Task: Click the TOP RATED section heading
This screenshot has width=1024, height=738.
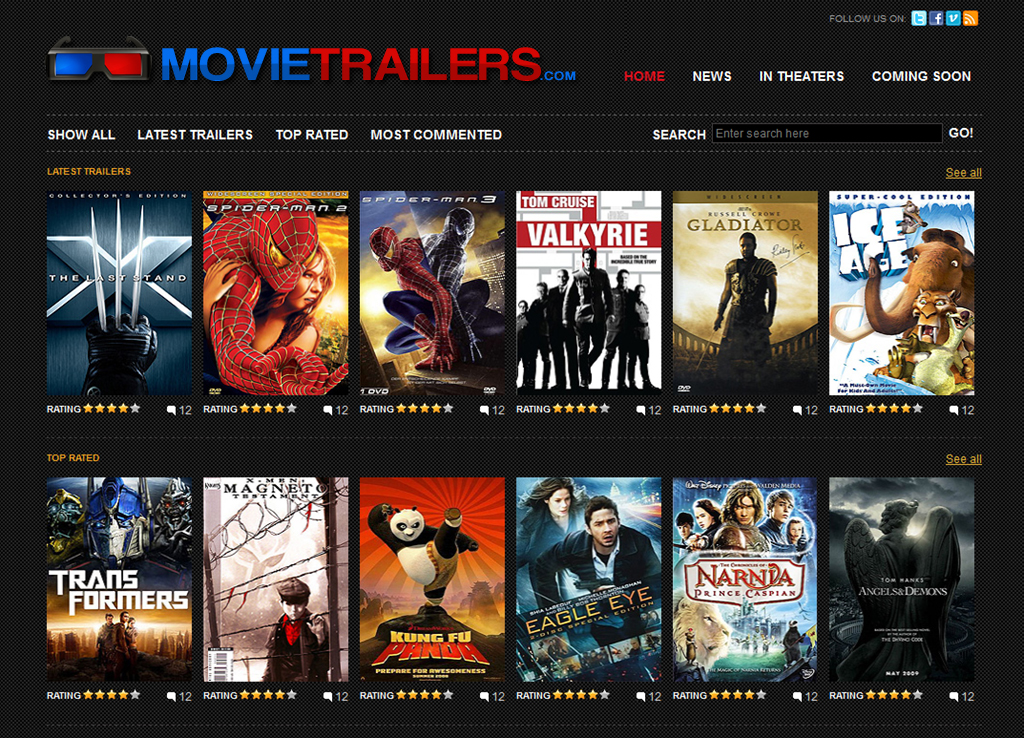Action: coord(73,458)
